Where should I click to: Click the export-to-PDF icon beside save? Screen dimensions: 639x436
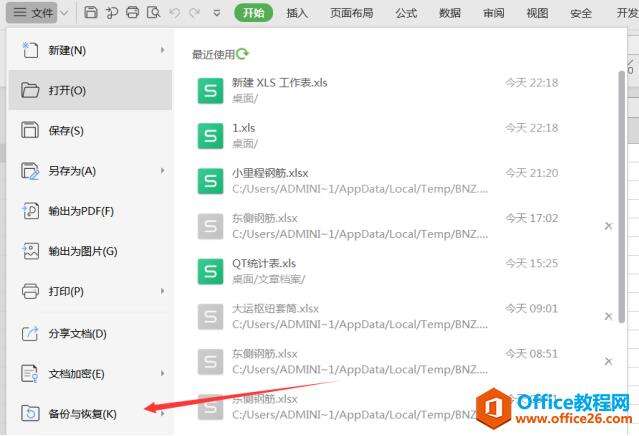pyautogui.click(x=111, y=13)
